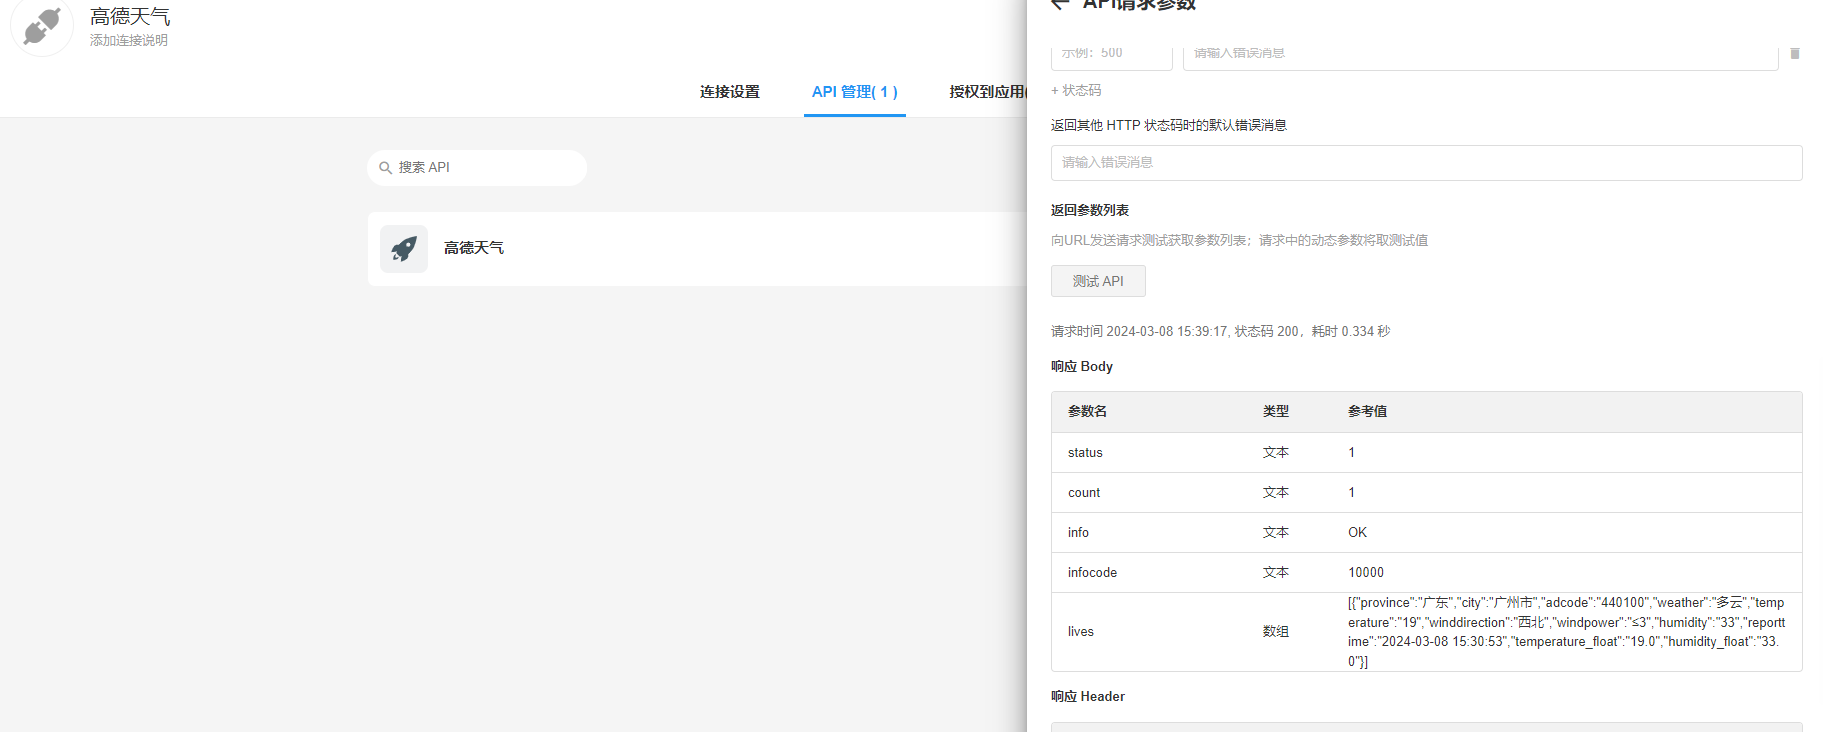The width and height of the screenshot is (1823, 732).
Task: Click the plug connection icon at top left
Action: pos(42,27)
